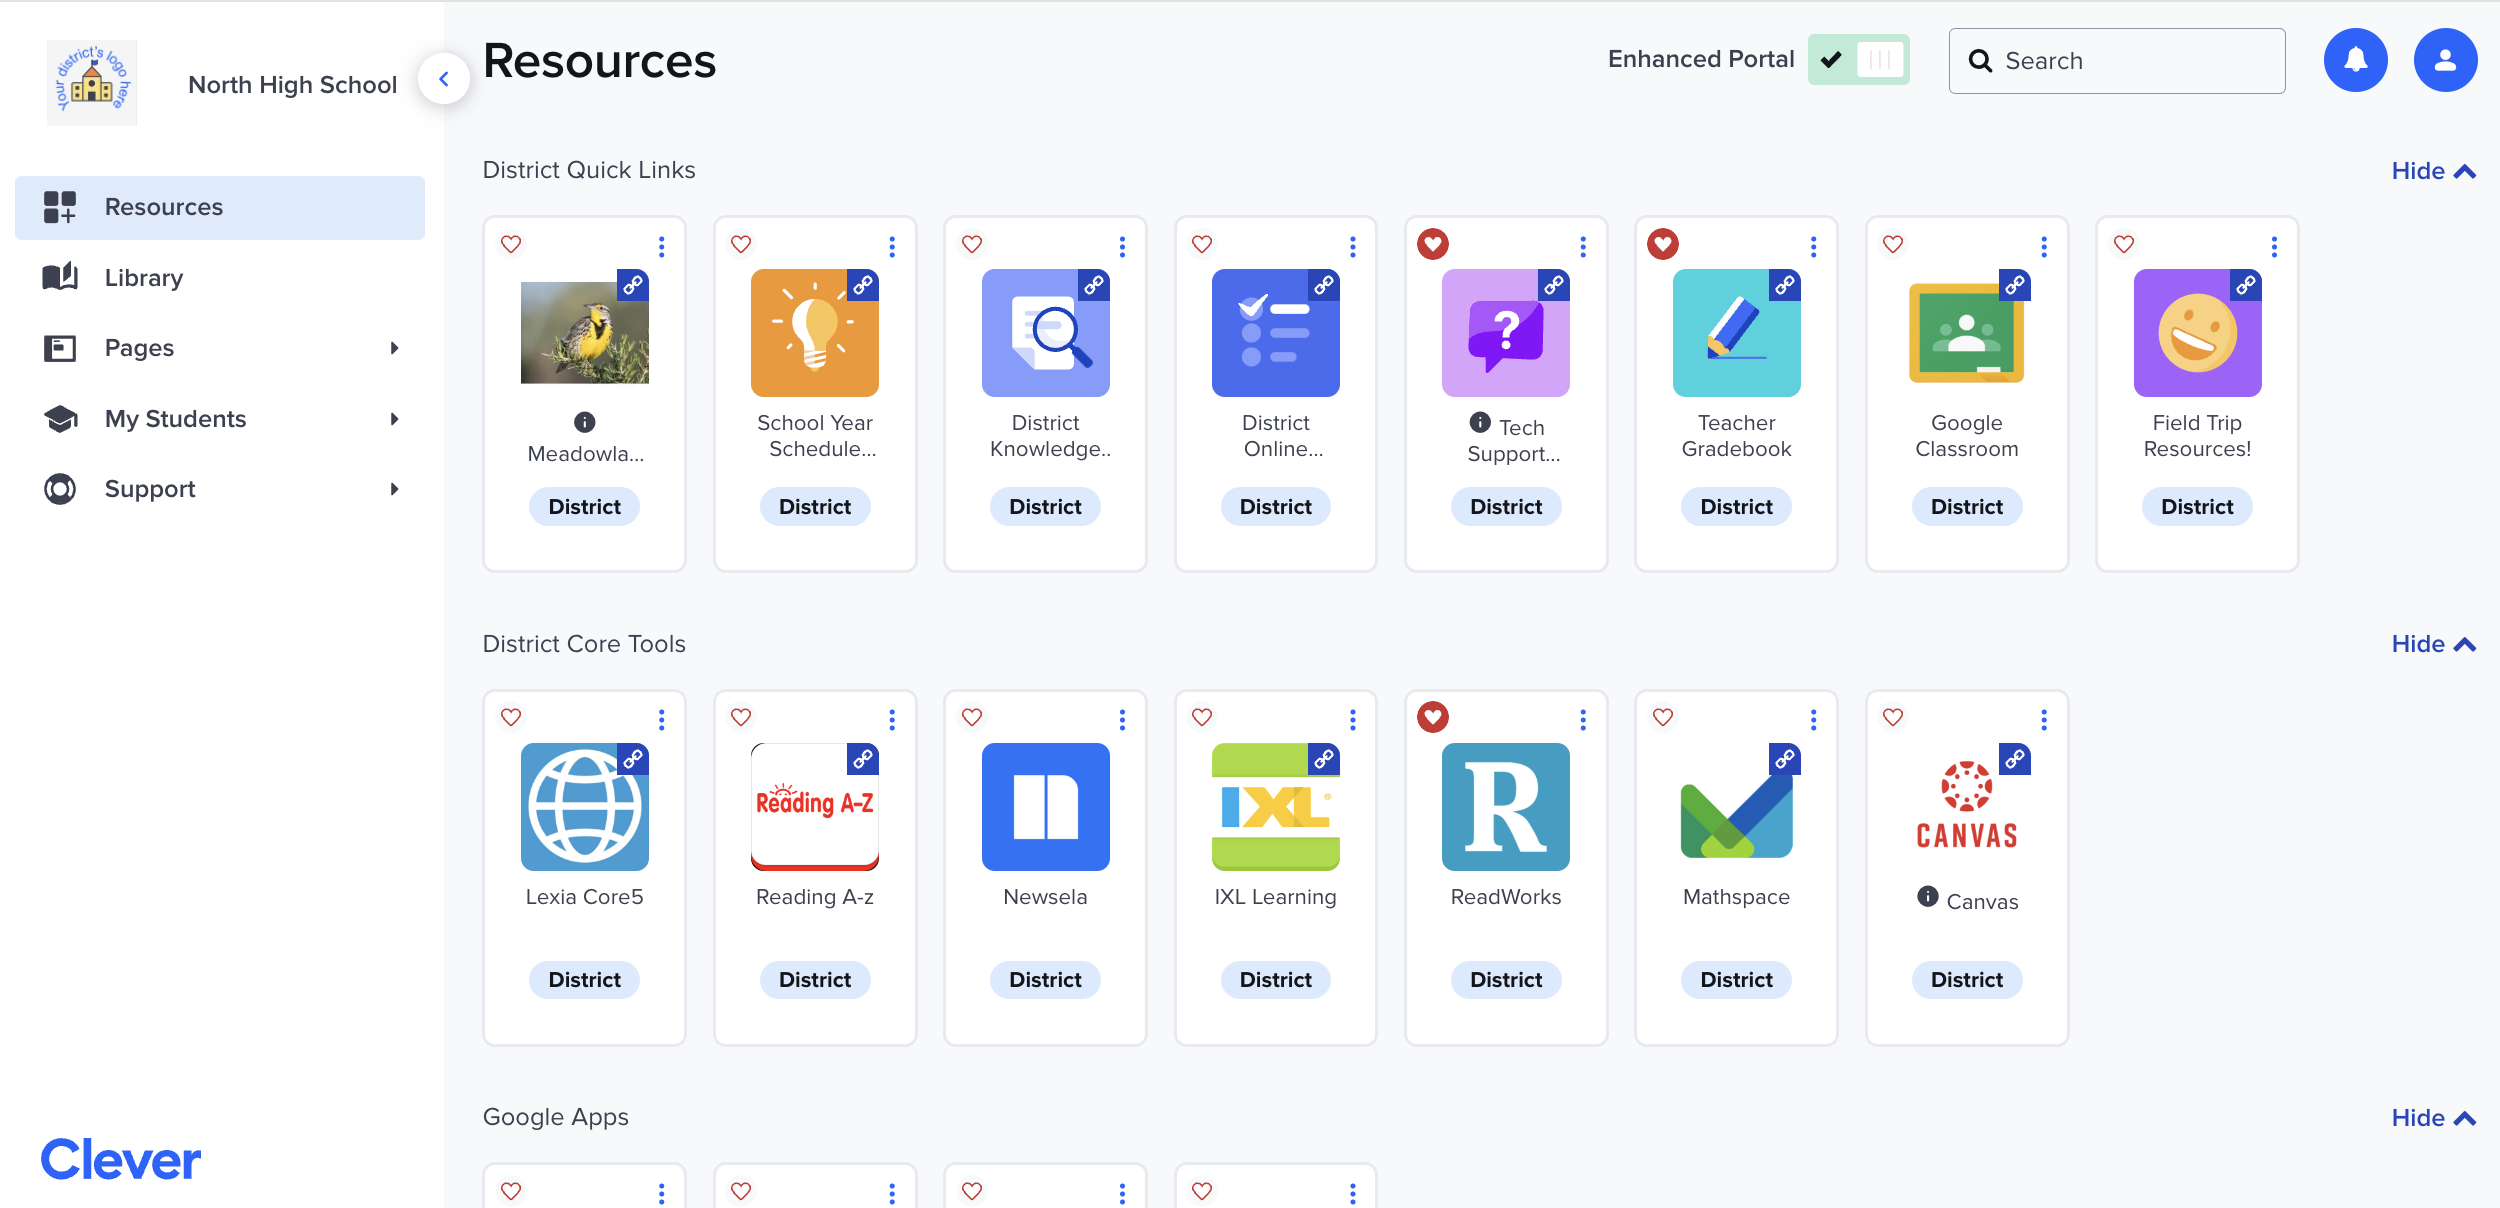
Task: Click the info icon beside Tech Support
Action: point(1480,423)
